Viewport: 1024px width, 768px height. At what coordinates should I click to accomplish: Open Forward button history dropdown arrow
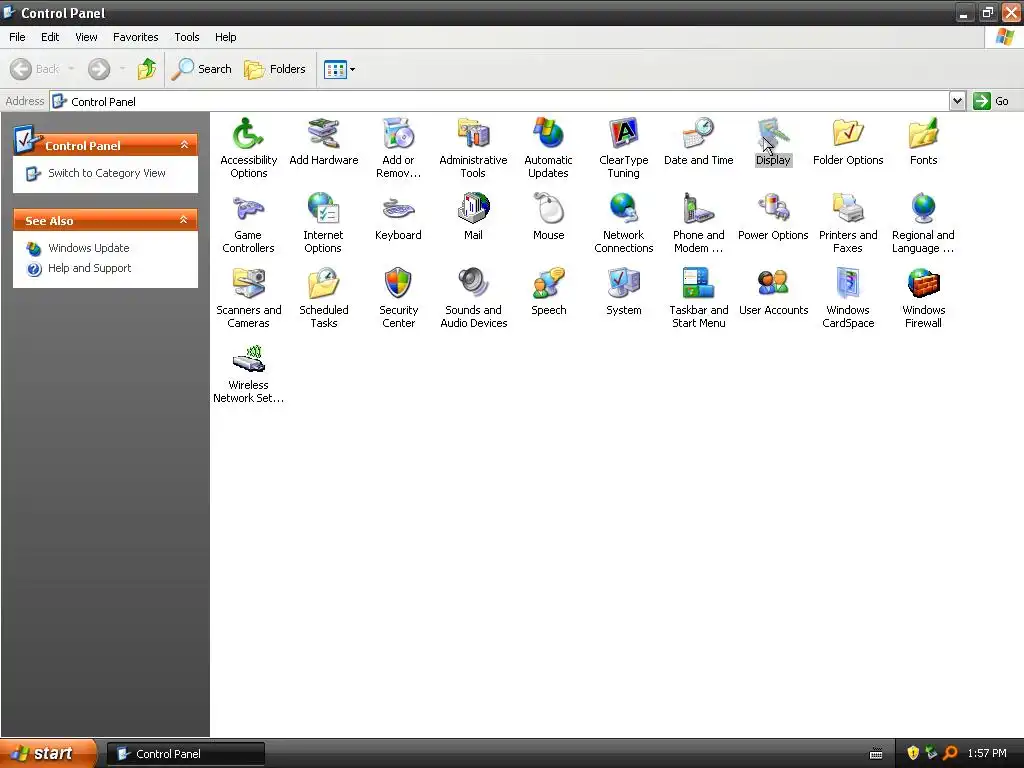coord(123,69)
